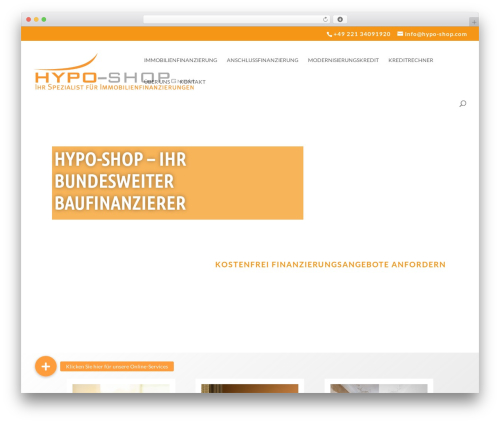This screenshot has width=500, height=423.
Task: Click the Hypo-Shop logo
Action: (x=114, y=72)
